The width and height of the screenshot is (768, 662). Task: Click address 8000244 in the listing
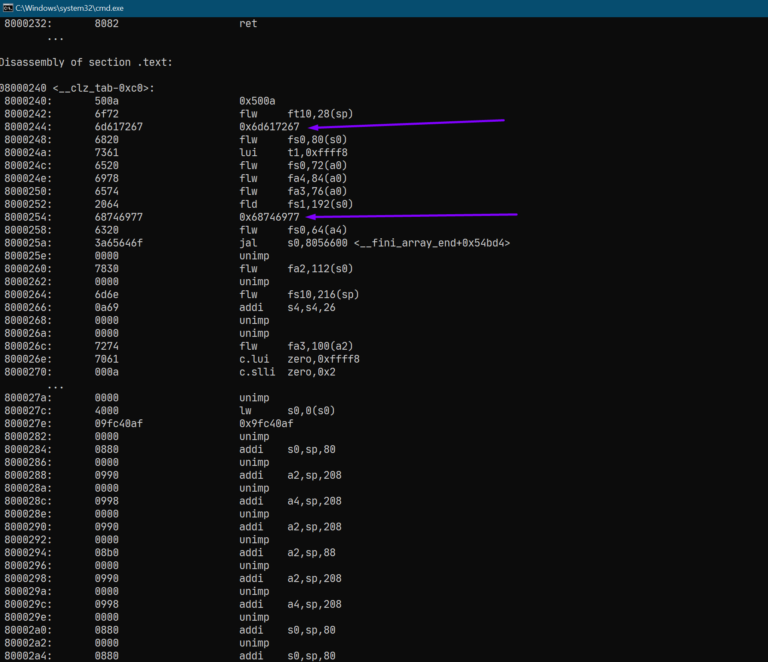pyautogui.click(x=28, y=127)
